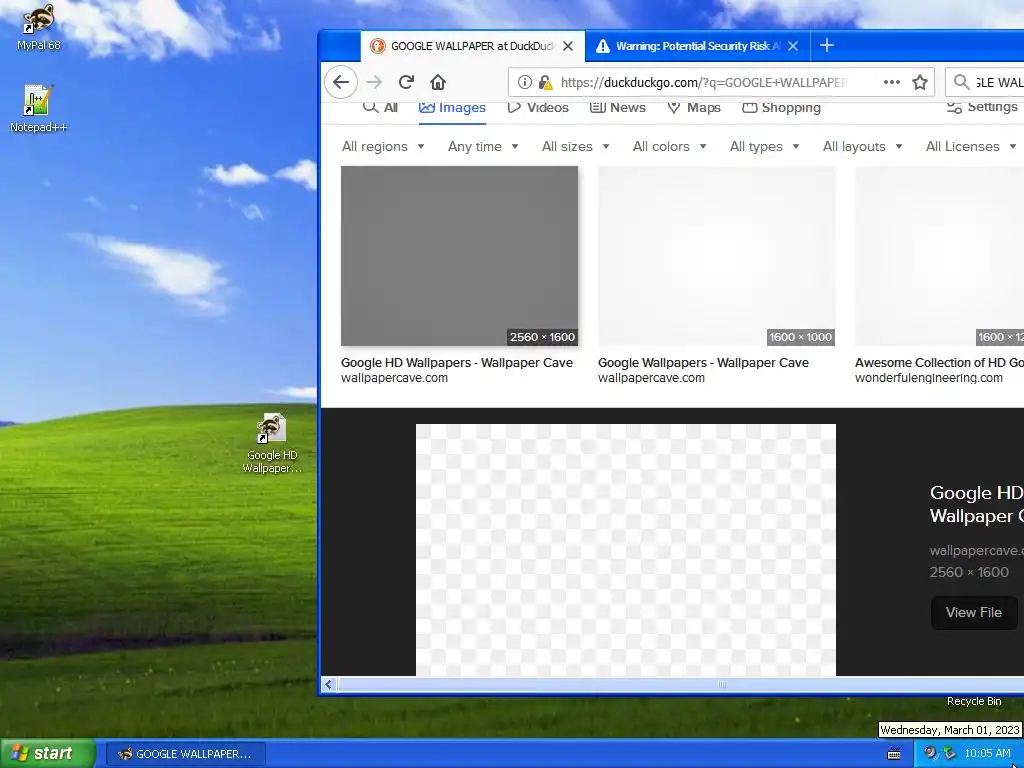1024x768 pixels.
Task: Open Google Wallpapers - Wallpaper Cave title
Action: [x=703, y=362]
